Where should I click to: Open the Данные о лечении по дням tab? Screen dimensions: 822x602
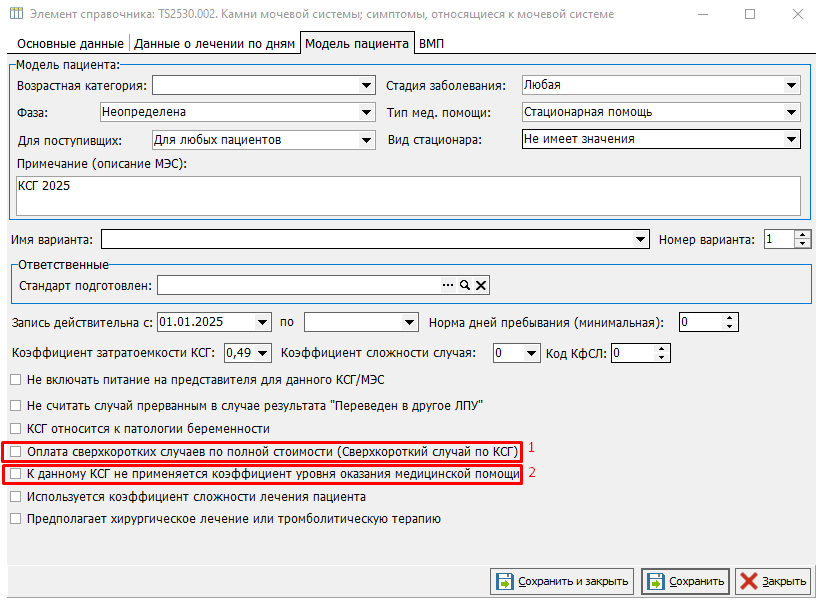(x=214, y=44)
